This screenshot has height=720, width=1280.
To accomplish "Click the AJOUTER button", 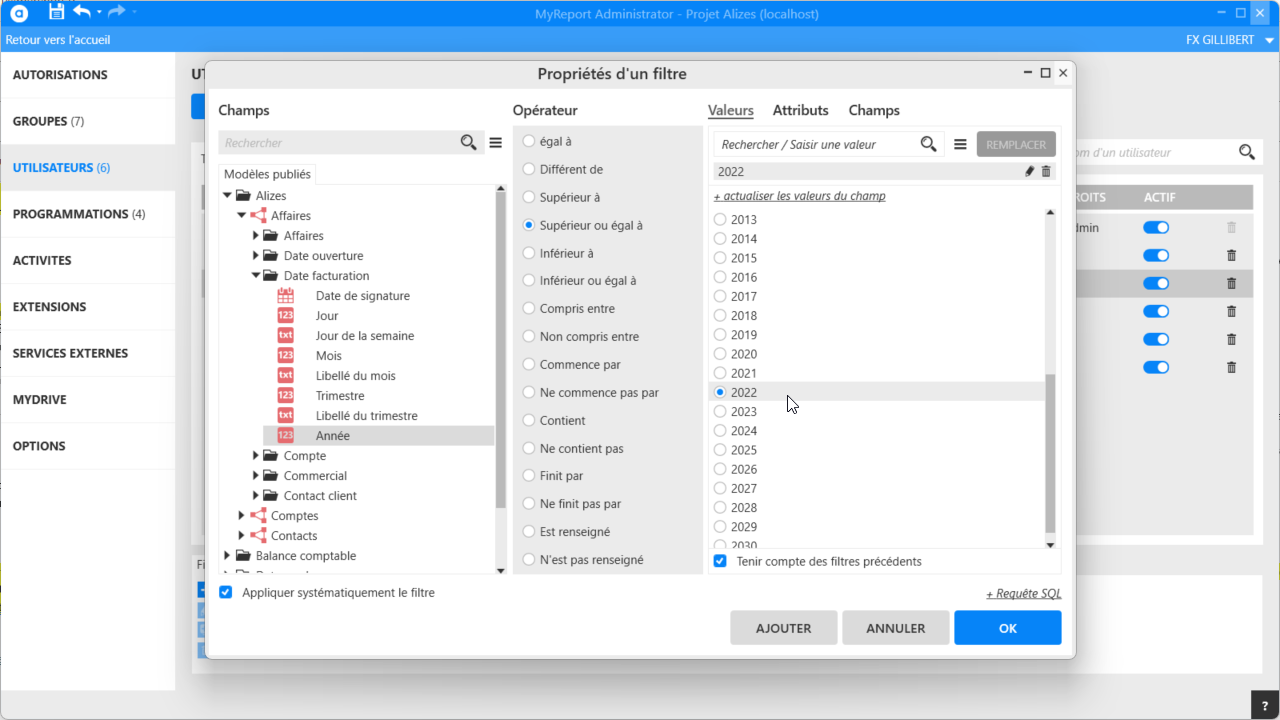I will point(783,628).
